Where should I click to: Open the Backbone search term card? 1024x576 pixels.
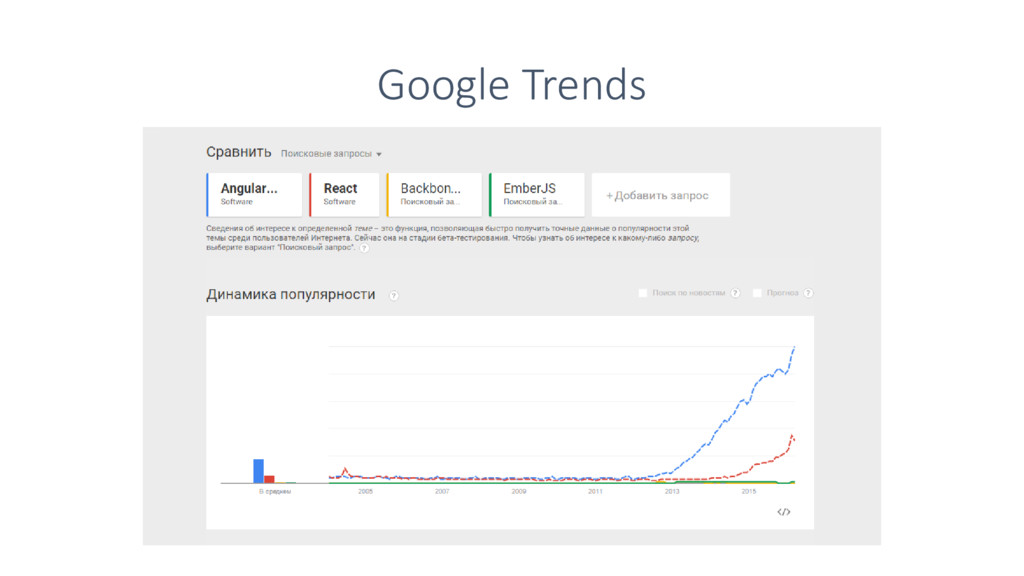(x=434, y=194)
